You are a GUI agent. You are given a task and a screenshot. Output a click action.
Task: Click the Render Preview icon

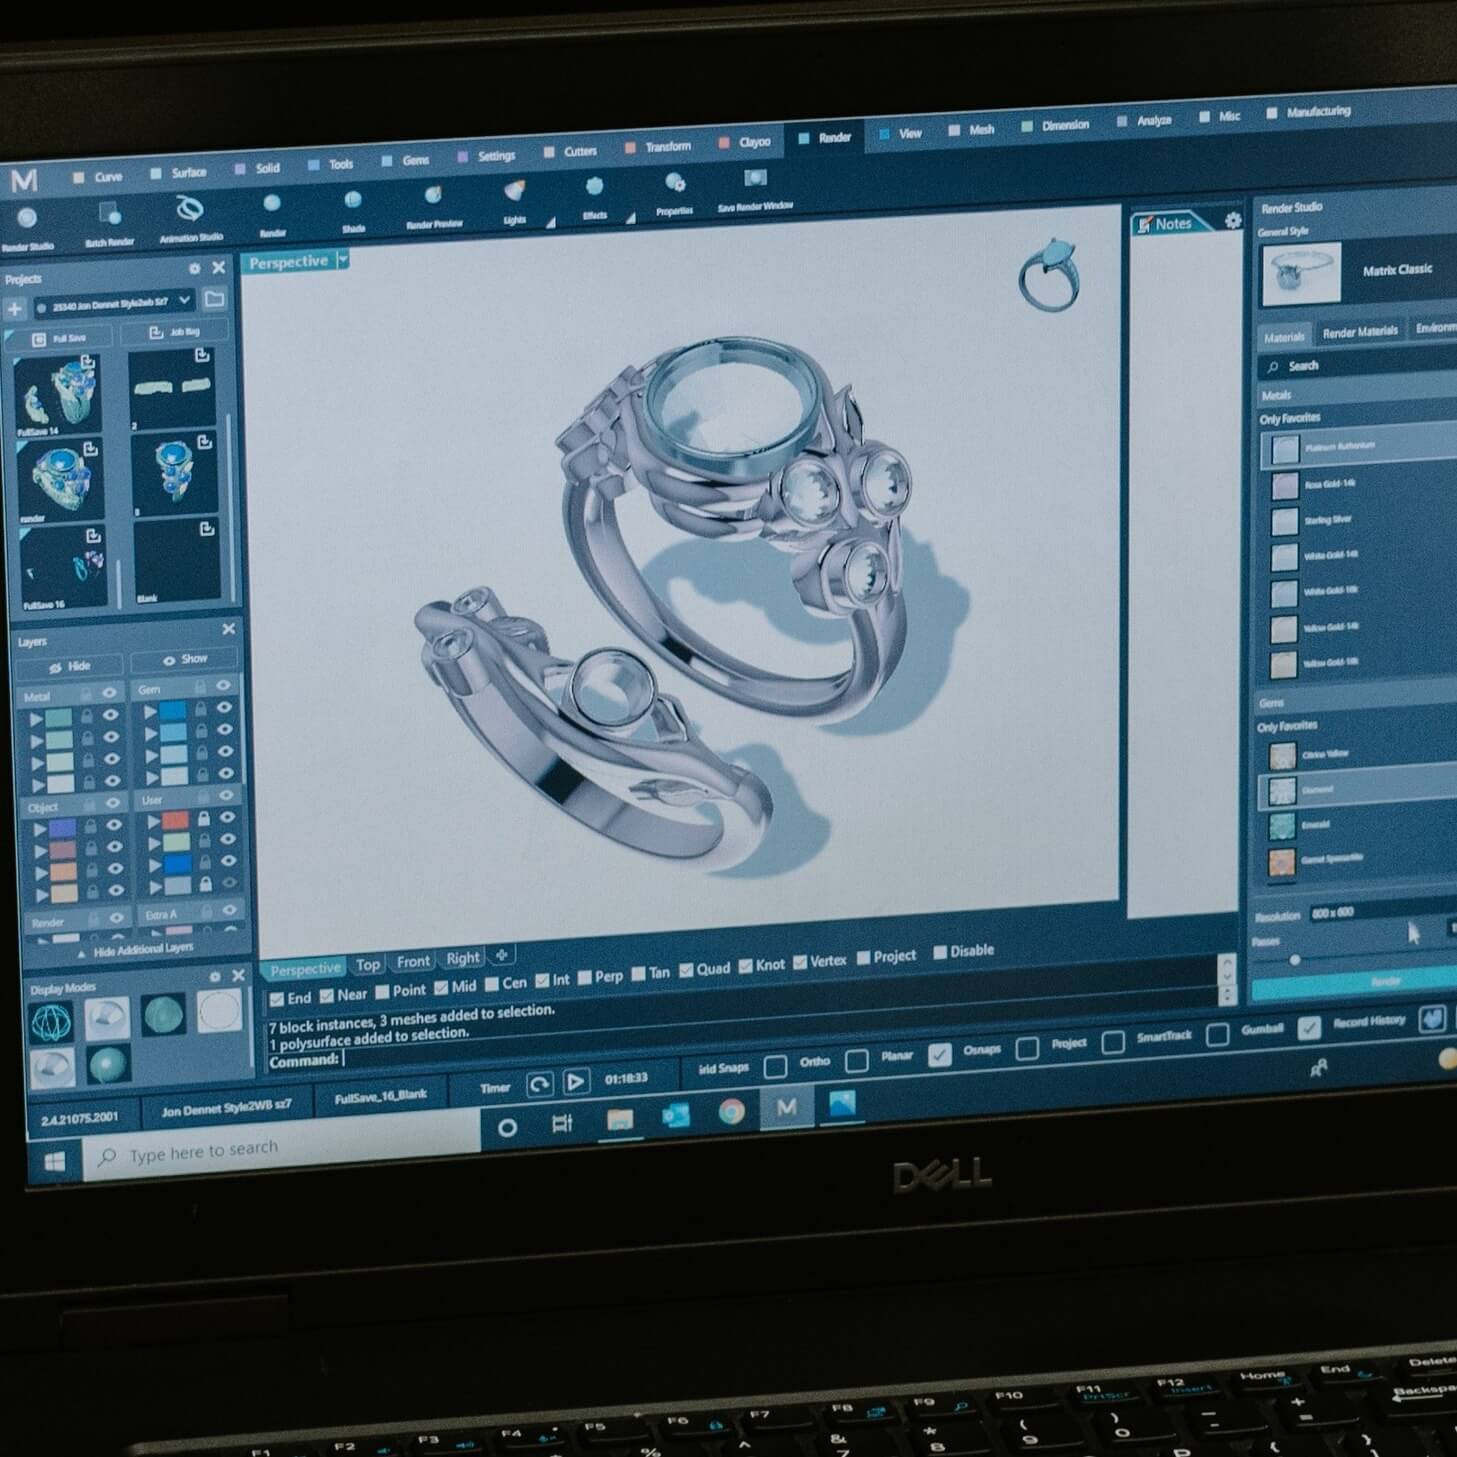click(x=433, y=197)
